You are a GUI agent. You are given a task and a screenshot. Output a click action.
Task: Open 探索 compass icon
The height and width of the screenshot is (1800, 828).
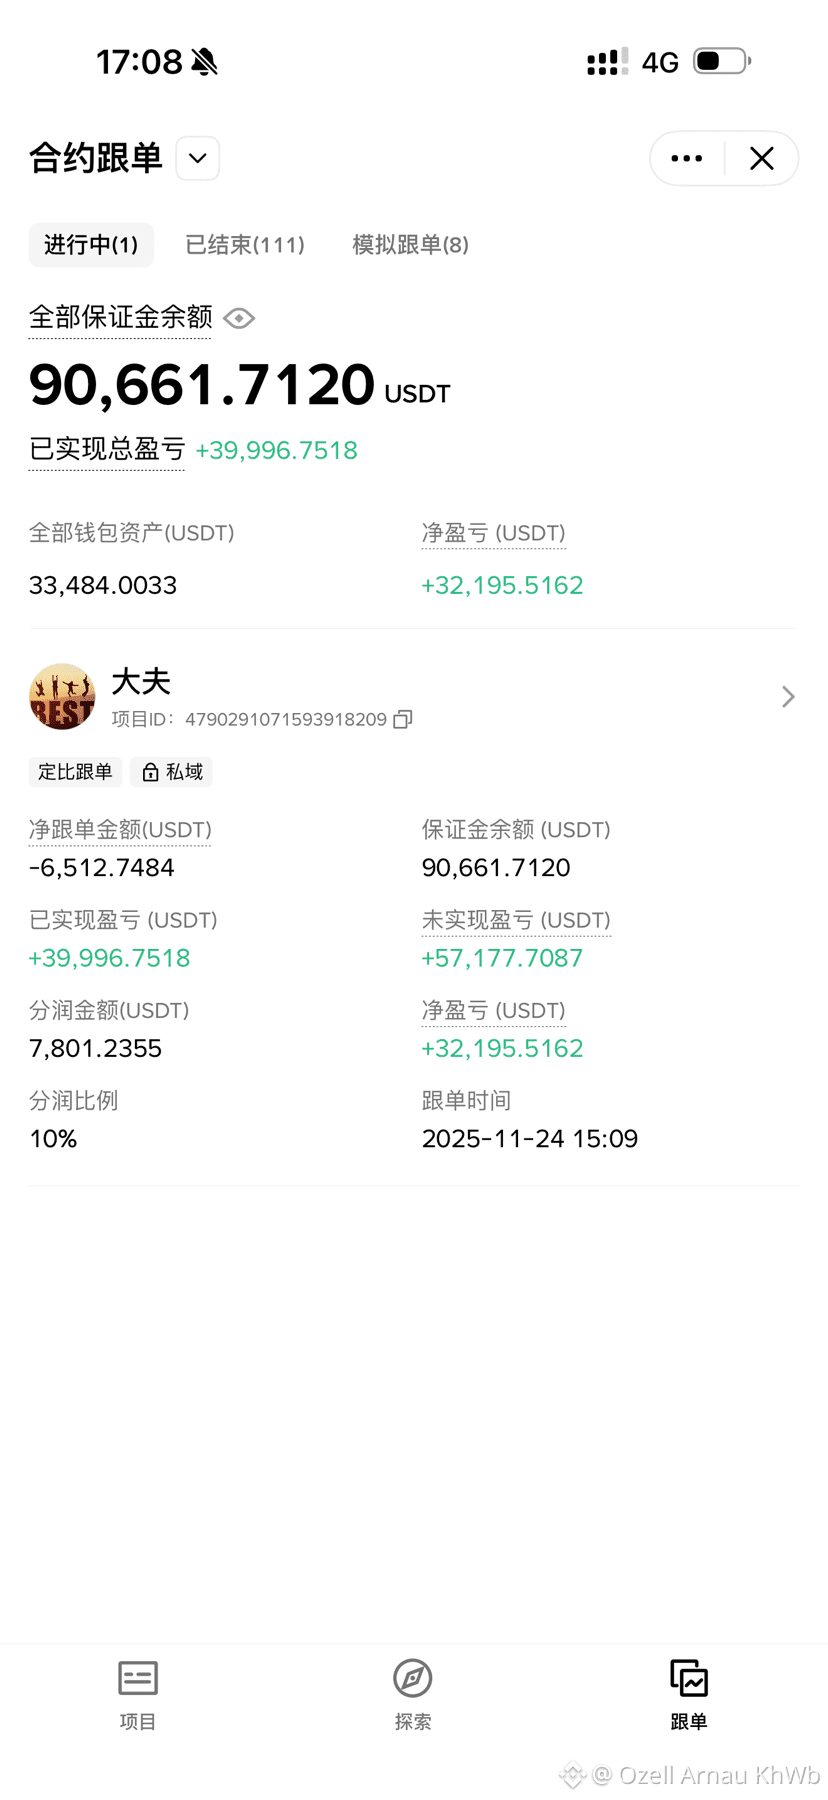click(x=413, y=1678)
